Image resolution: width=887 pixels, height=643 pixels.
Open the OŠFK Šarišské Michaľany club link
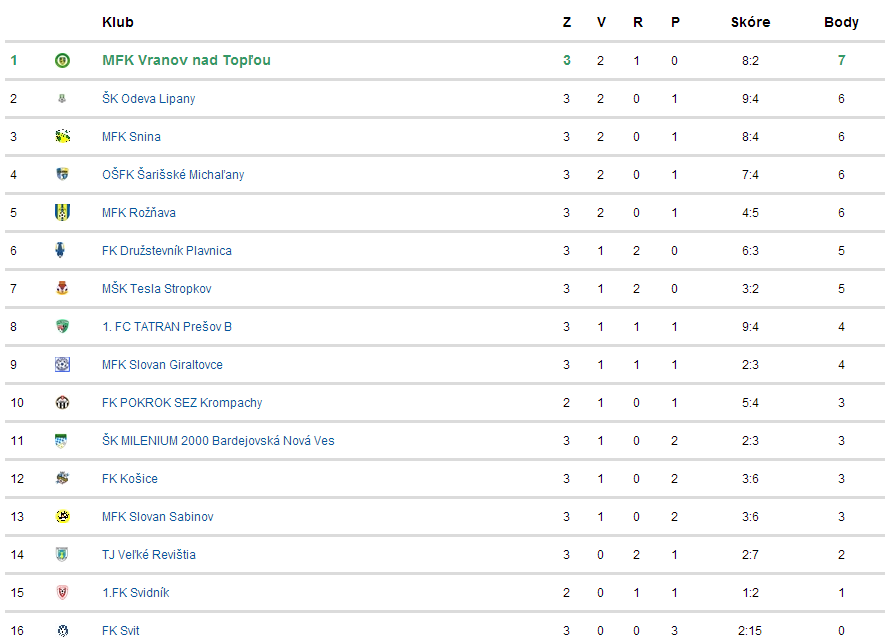[x=172, y=175]
